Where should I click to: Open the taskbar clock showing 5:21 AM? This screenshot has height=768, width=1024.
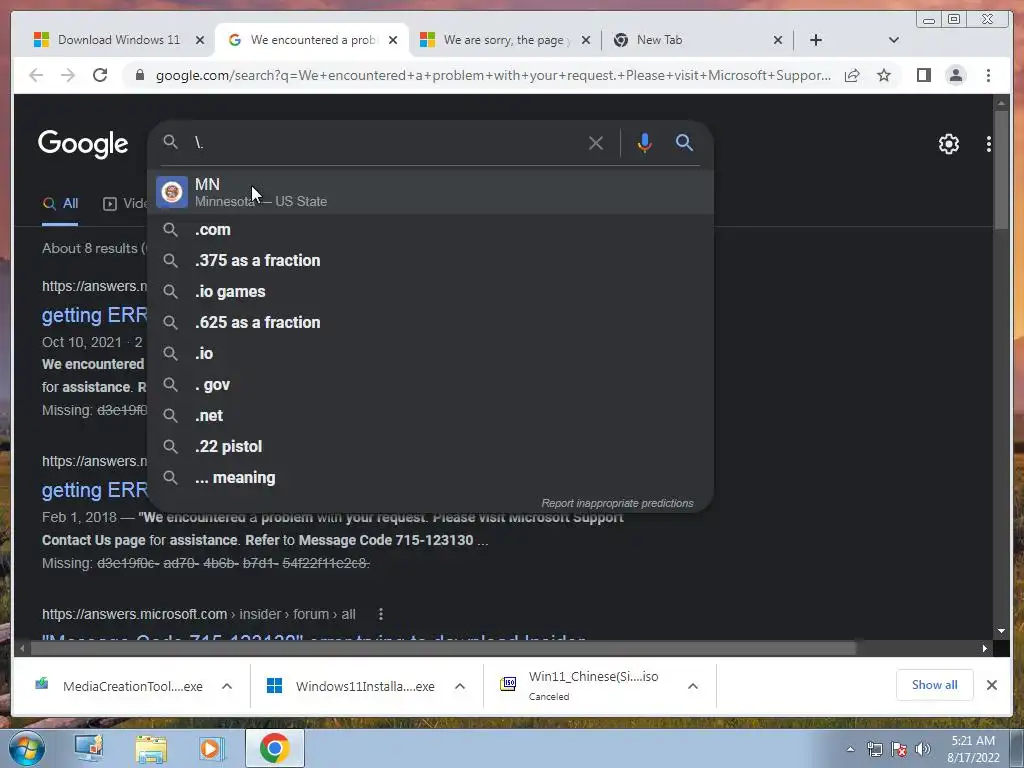coord(973,749)
